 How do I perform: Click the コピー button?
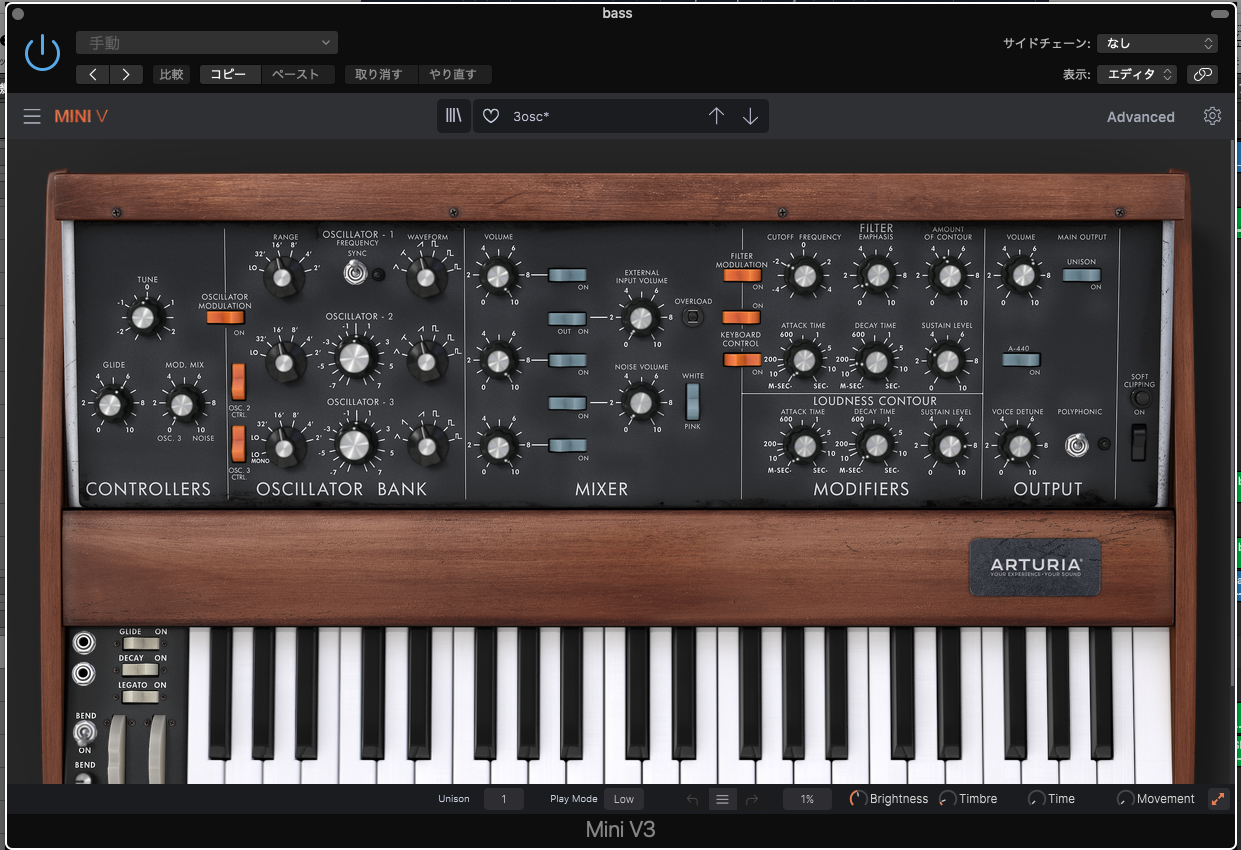point(229,74)
